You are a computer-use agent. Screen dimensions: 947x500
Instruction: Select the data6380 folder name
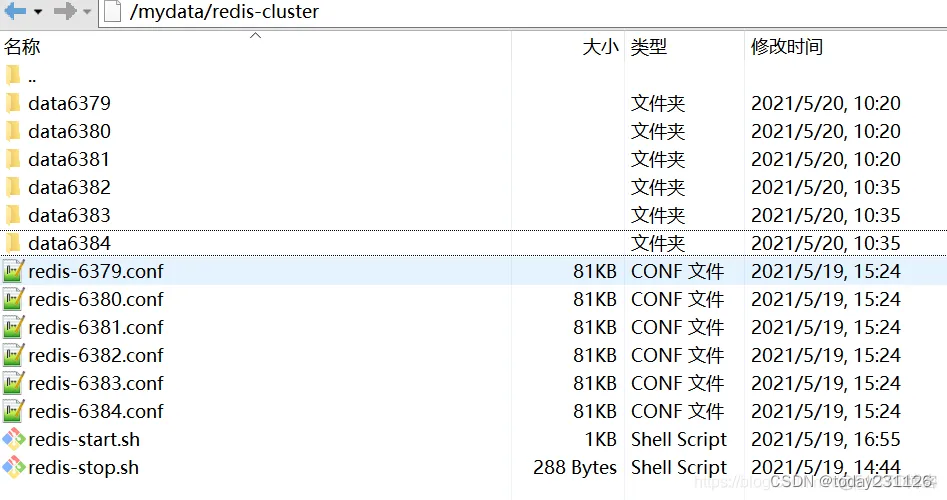(x=69, y=131)
